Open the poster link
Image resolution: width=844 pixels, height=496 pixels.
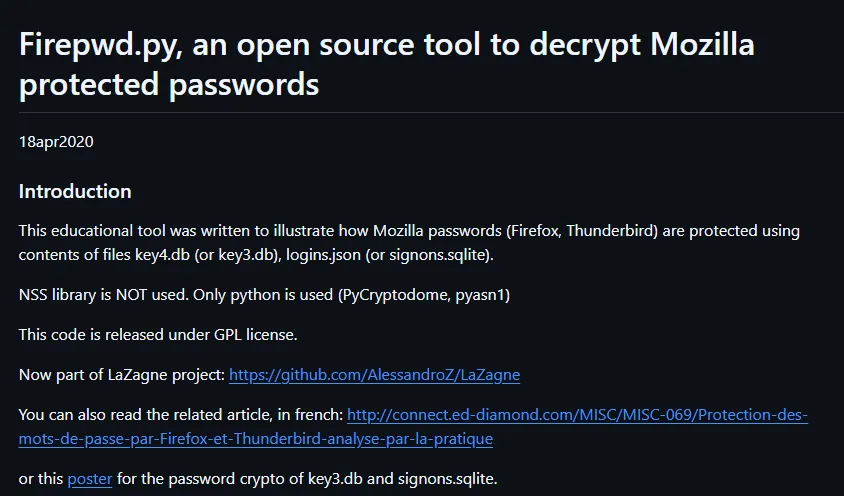pos(90,479)
